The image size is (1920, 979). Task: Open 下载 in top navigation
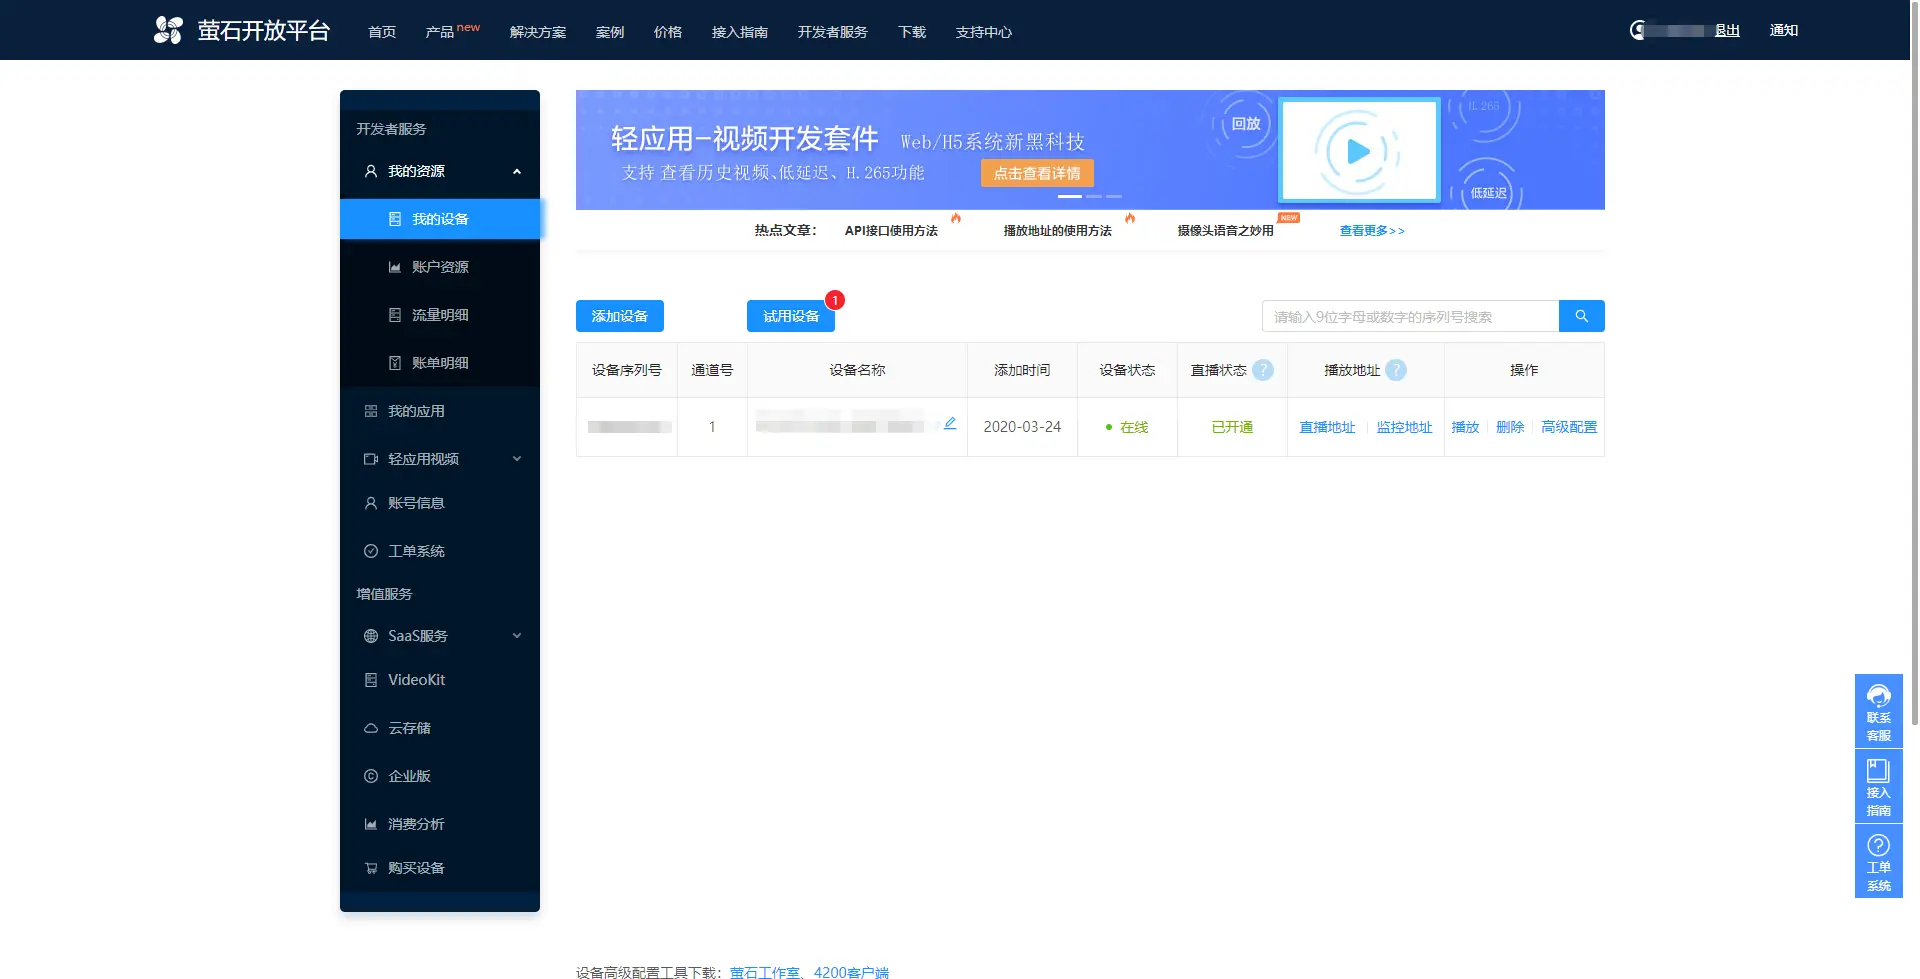point(912,32)
